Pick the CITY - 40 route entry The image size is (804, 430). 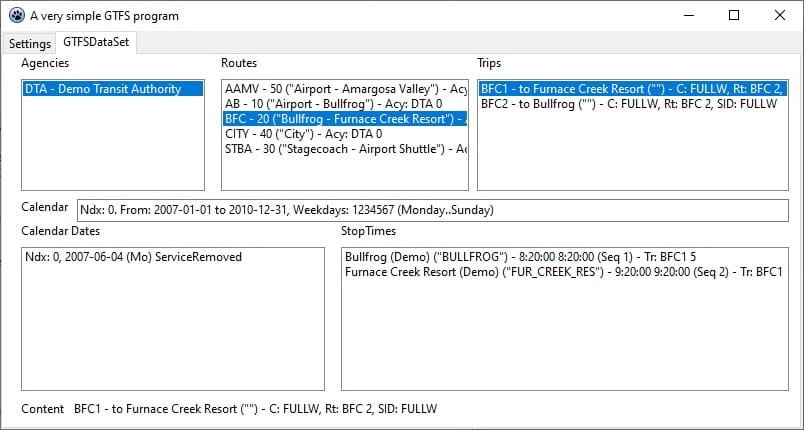pos(345,134)
